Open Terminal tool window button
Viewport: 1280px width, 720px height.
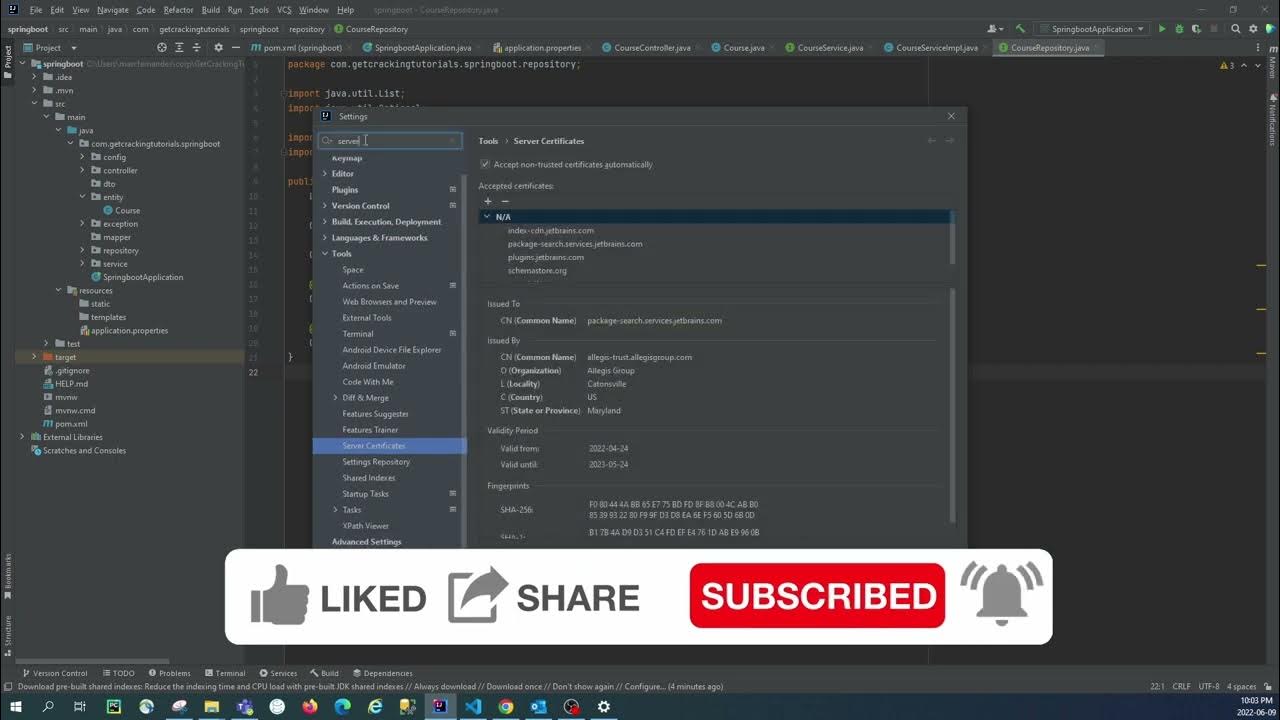pyautogui.click(x=224, y=673)
